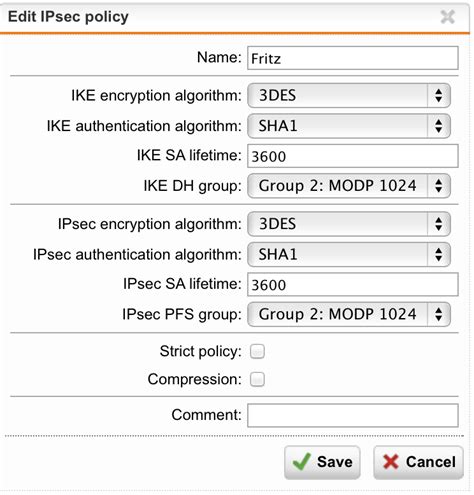Open IKE encryption algorithm 3DES dropdown
This screenshot has width=474, height=495.
coord(349,96)
